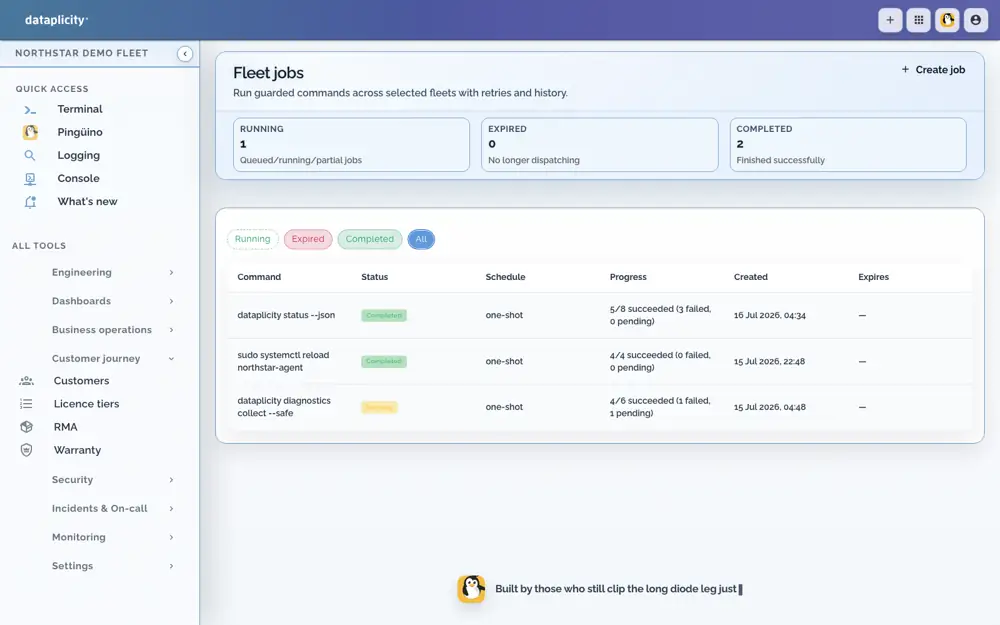Click the Expires column header
Viewport: 1000px width, 625px height.
tap(873, 277)
